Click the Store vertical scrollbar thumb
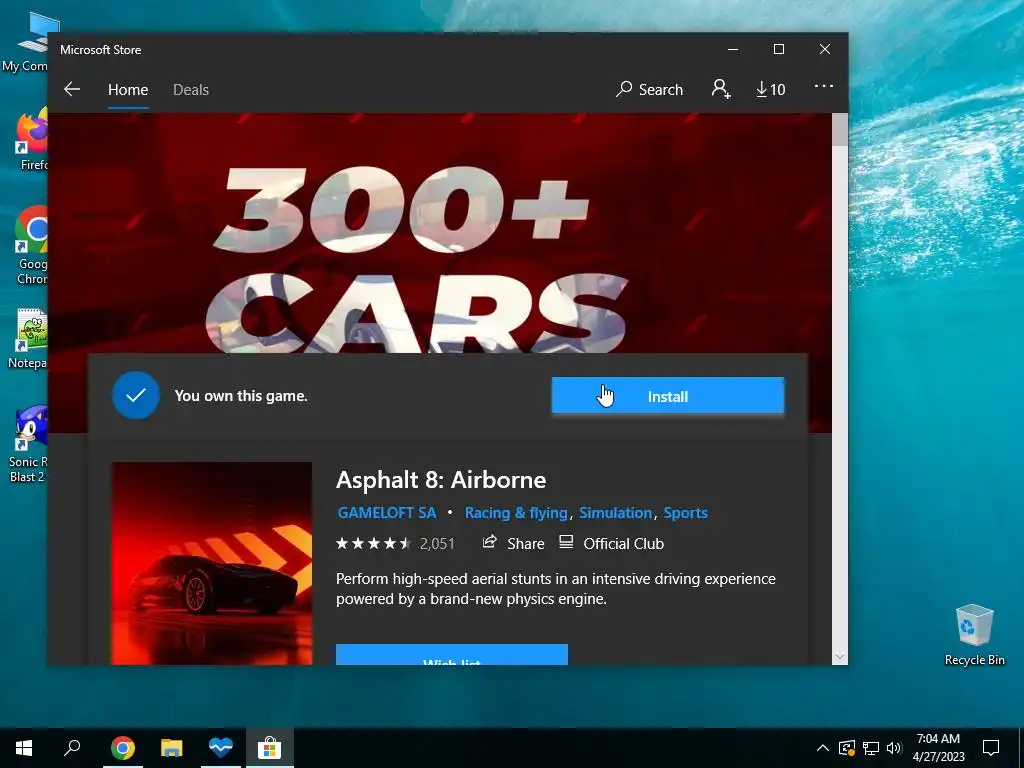Viewport: 1024px width, 768px height. (840, 129)
